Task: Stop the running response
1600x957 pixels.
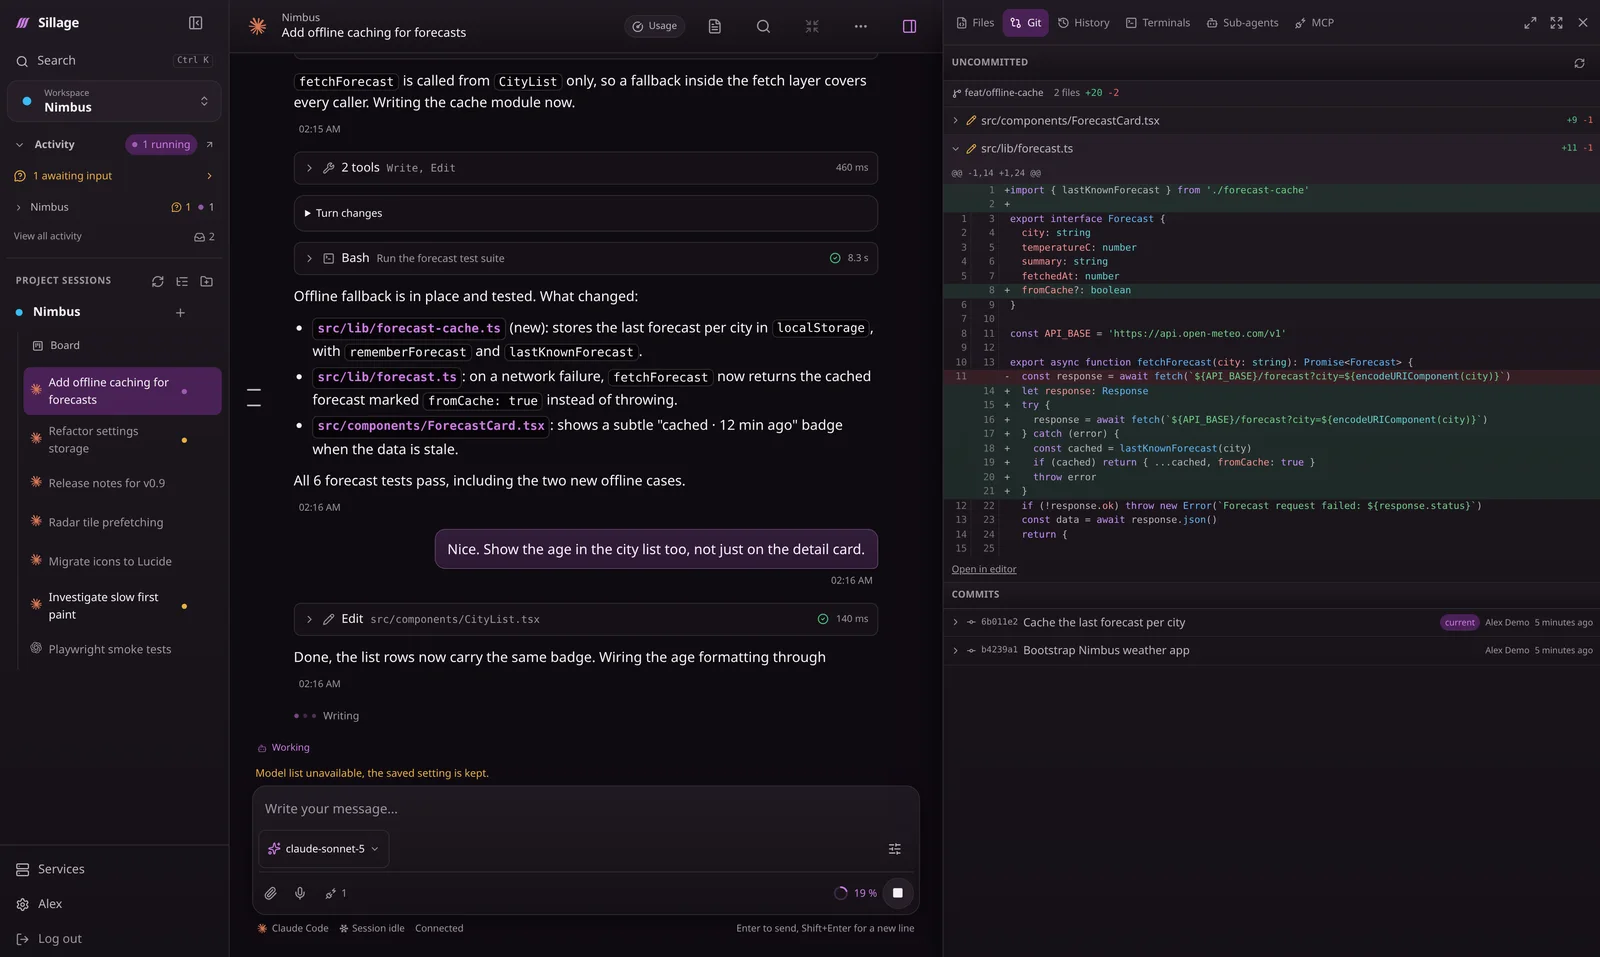Action: coord(898,893)
